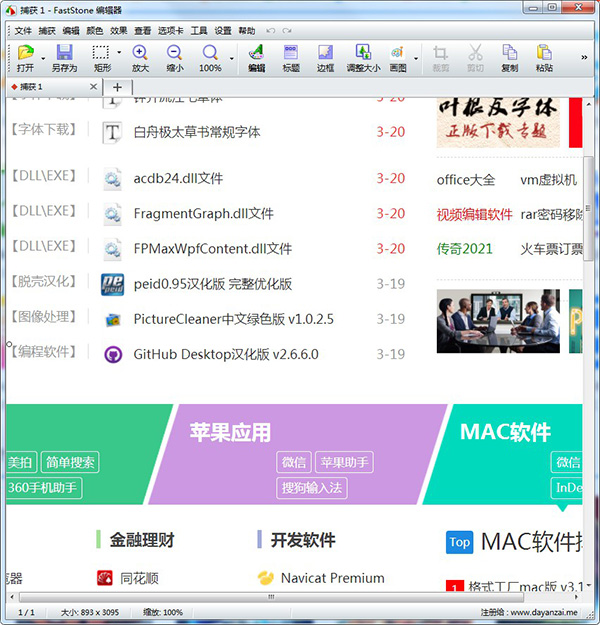600x625 pixels.
Task: Click the redo arrow in the menu bar
Action: click(x=287, y=31)
